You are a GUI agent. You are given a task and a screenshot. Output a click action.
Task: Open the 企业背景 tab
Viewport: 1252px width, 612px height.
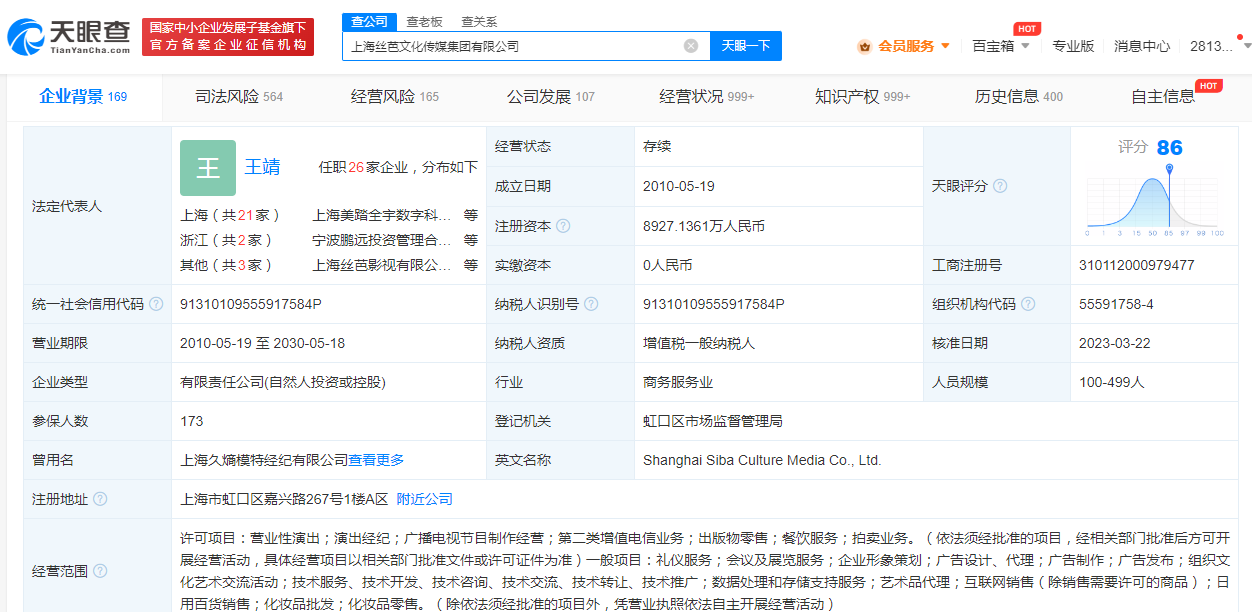pos(83,97)
